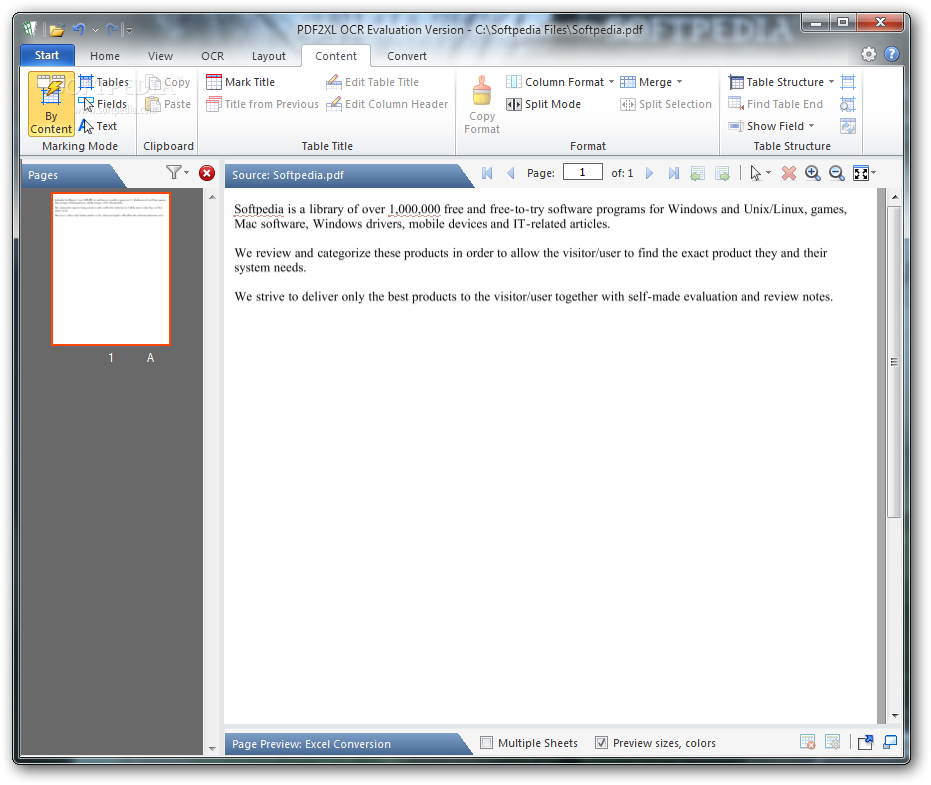This screenshot has height=785, width=931.
Task: Select page 1 thumbnail
Action: point(111,268)
